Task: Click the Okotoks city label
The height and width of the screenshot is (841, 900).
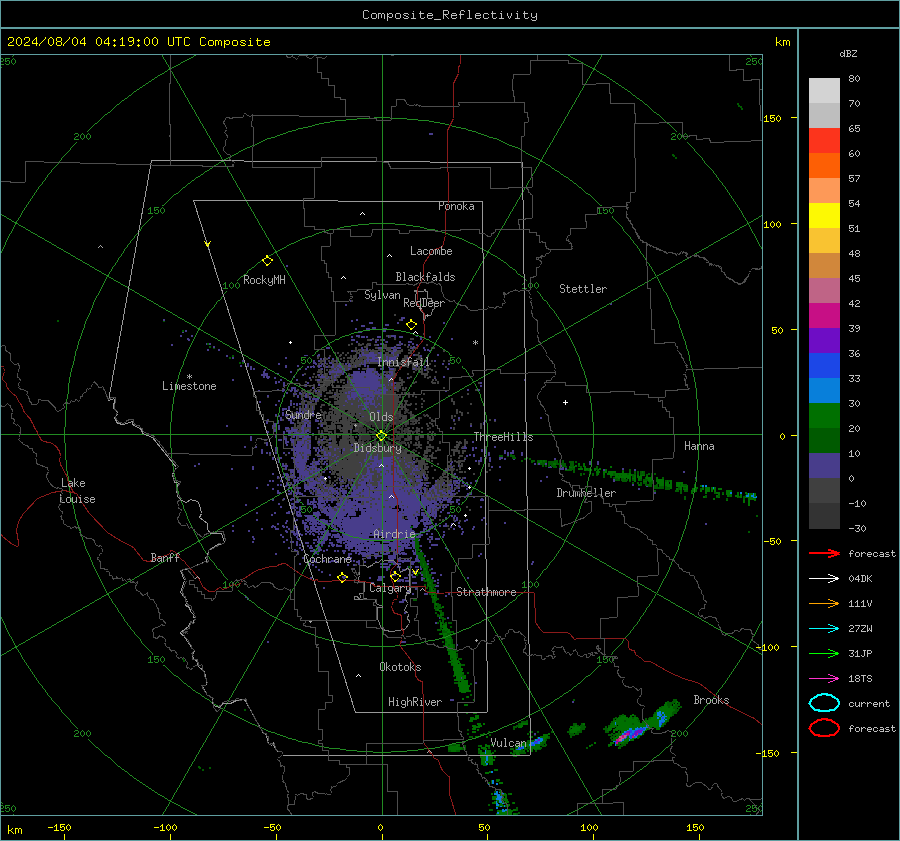Action: click(400, 667)
